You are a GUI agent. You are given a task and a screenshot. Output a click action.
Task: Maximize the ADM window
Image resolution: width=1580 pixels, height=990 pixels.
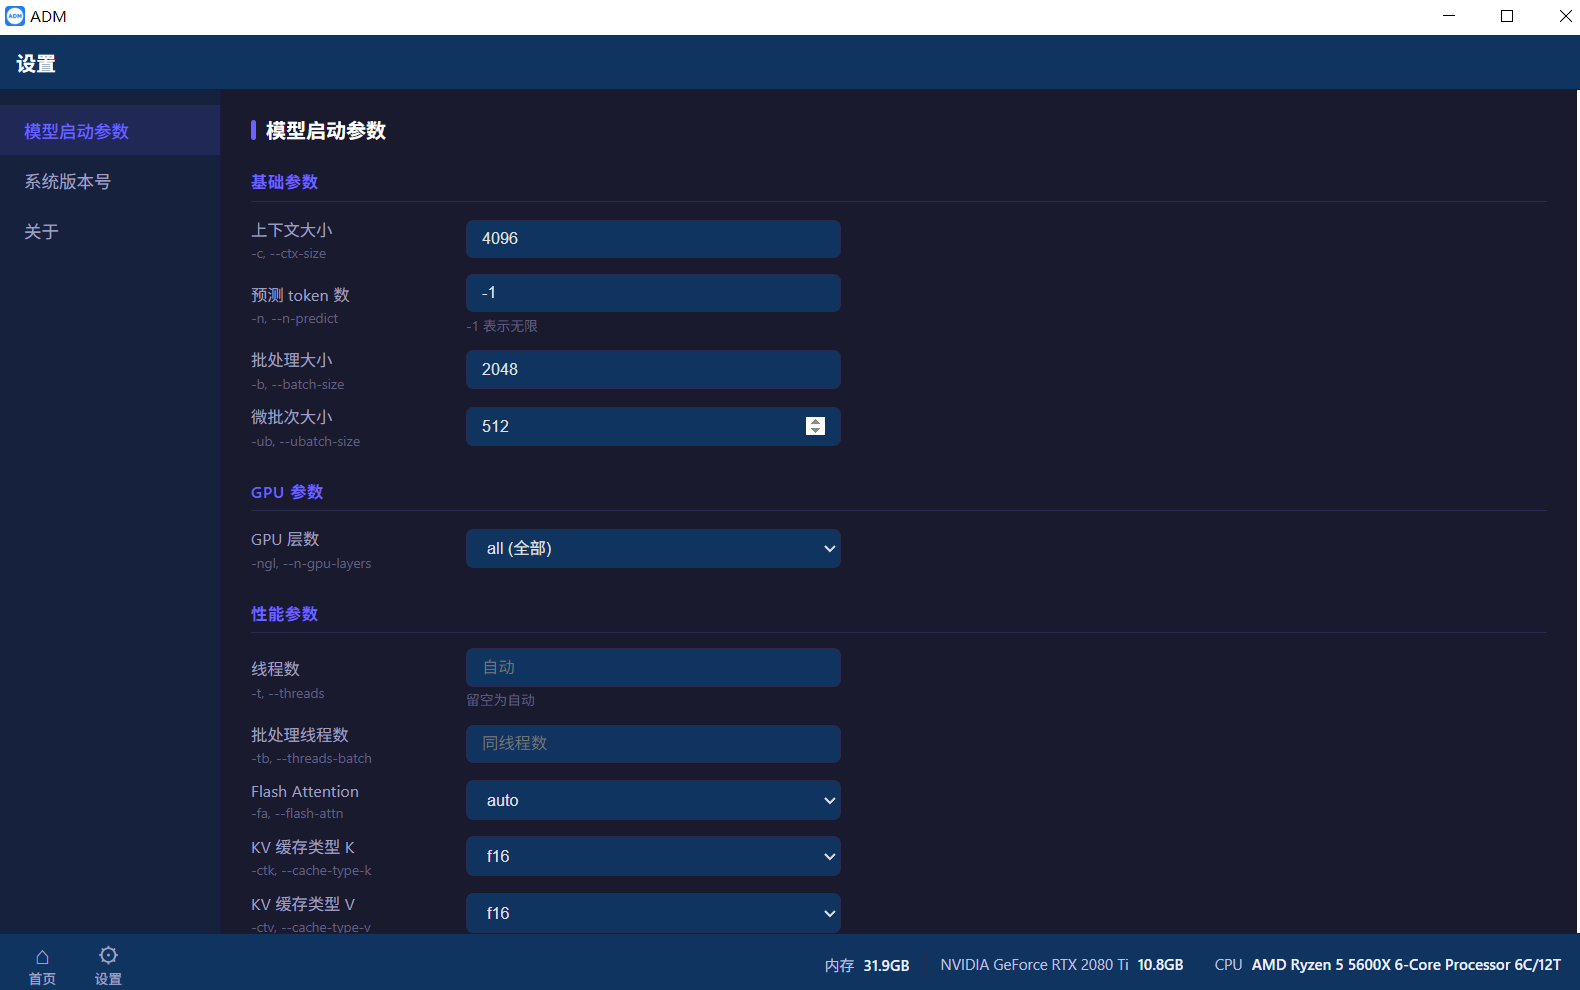pyautogui.click(x=1507, y=16)
